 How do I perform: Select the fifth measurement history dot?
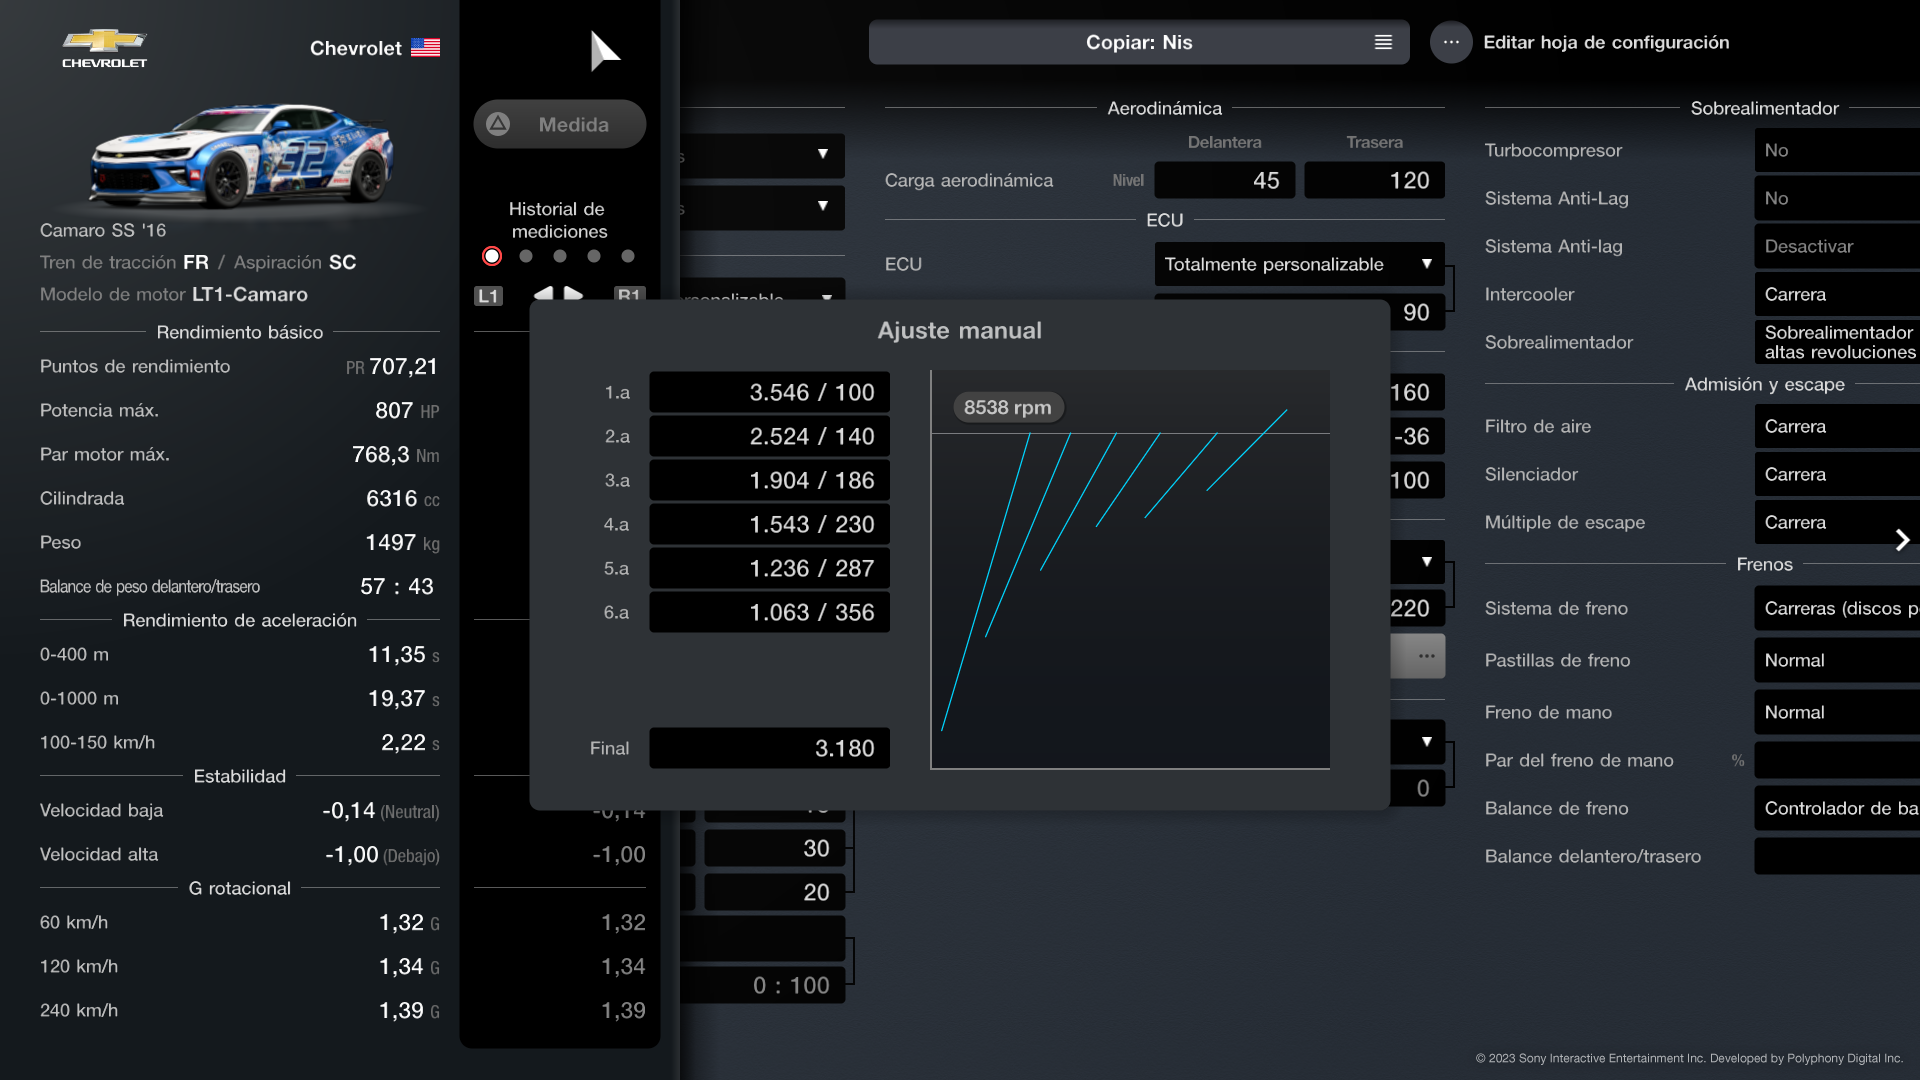[628, 256]
